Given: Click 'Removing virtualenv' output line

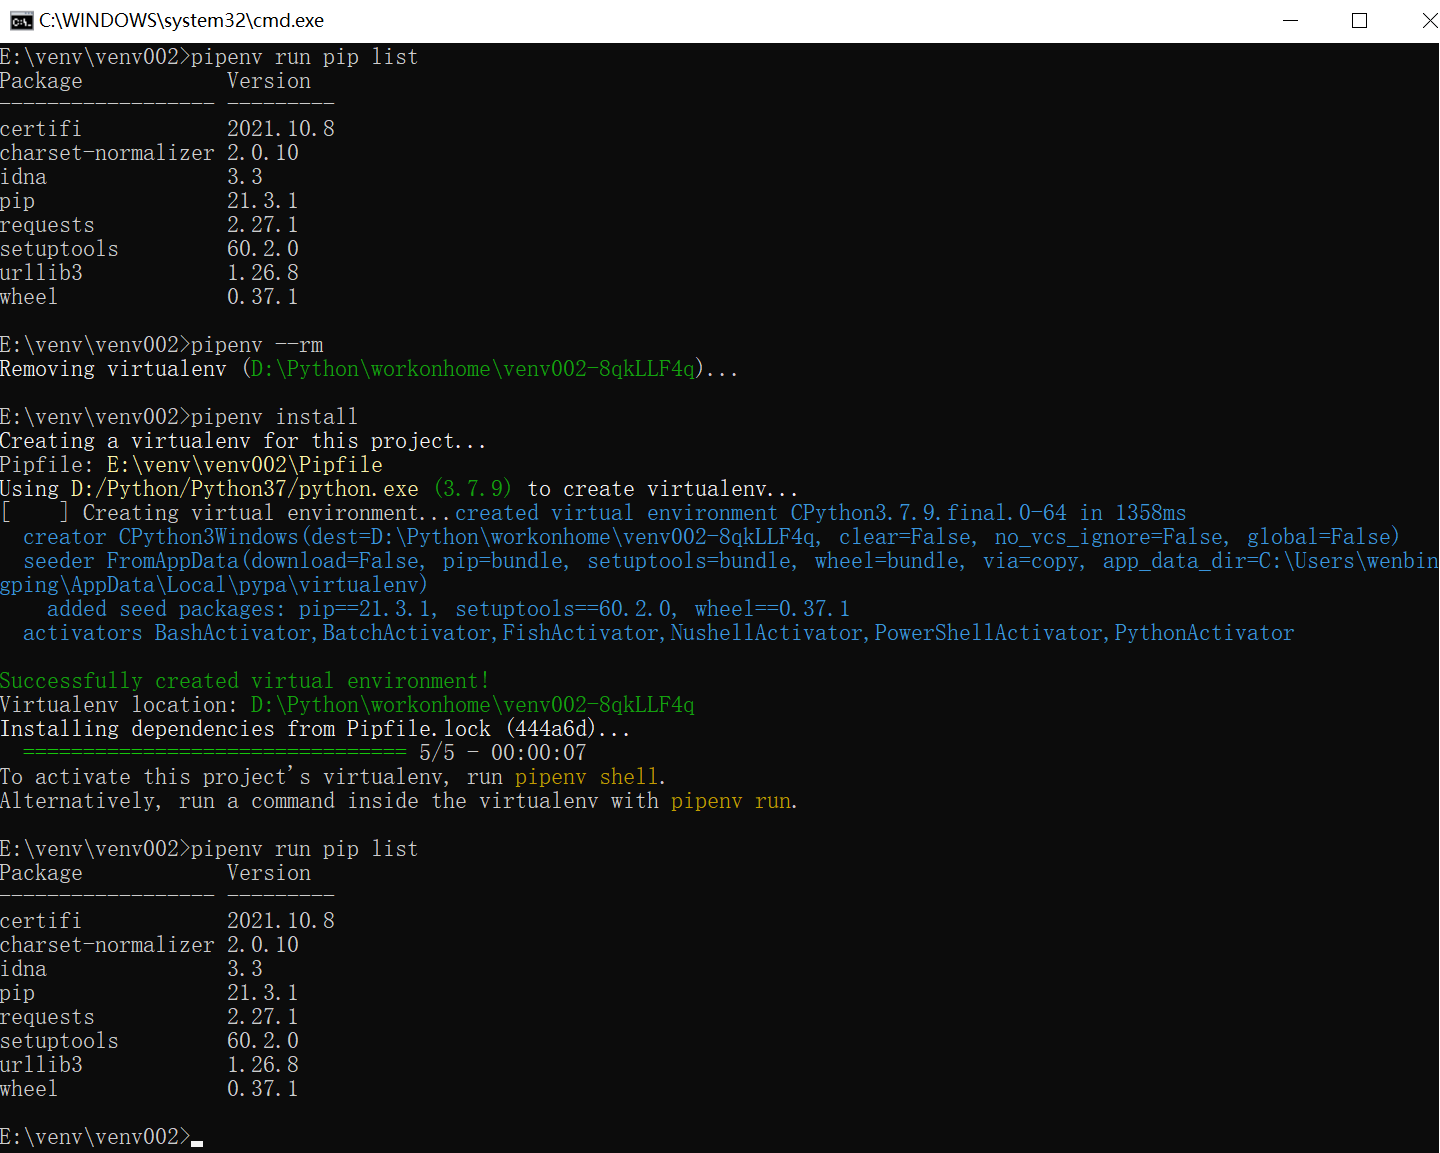Looking at the screenshot, I should tap(369, 369).
